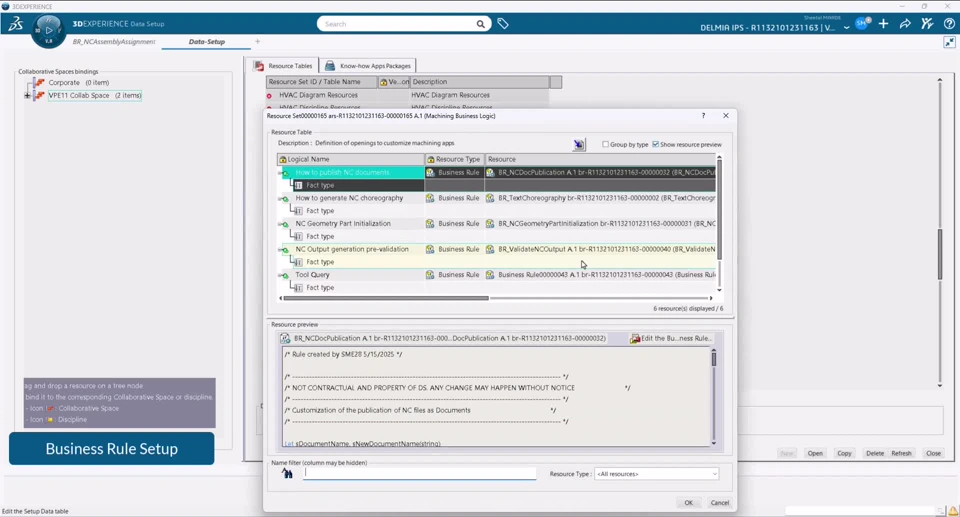Screen dimensions: 960x517
Task: Select the Corporate (0 item) tree entry
Action: click(x=79, y=83)
